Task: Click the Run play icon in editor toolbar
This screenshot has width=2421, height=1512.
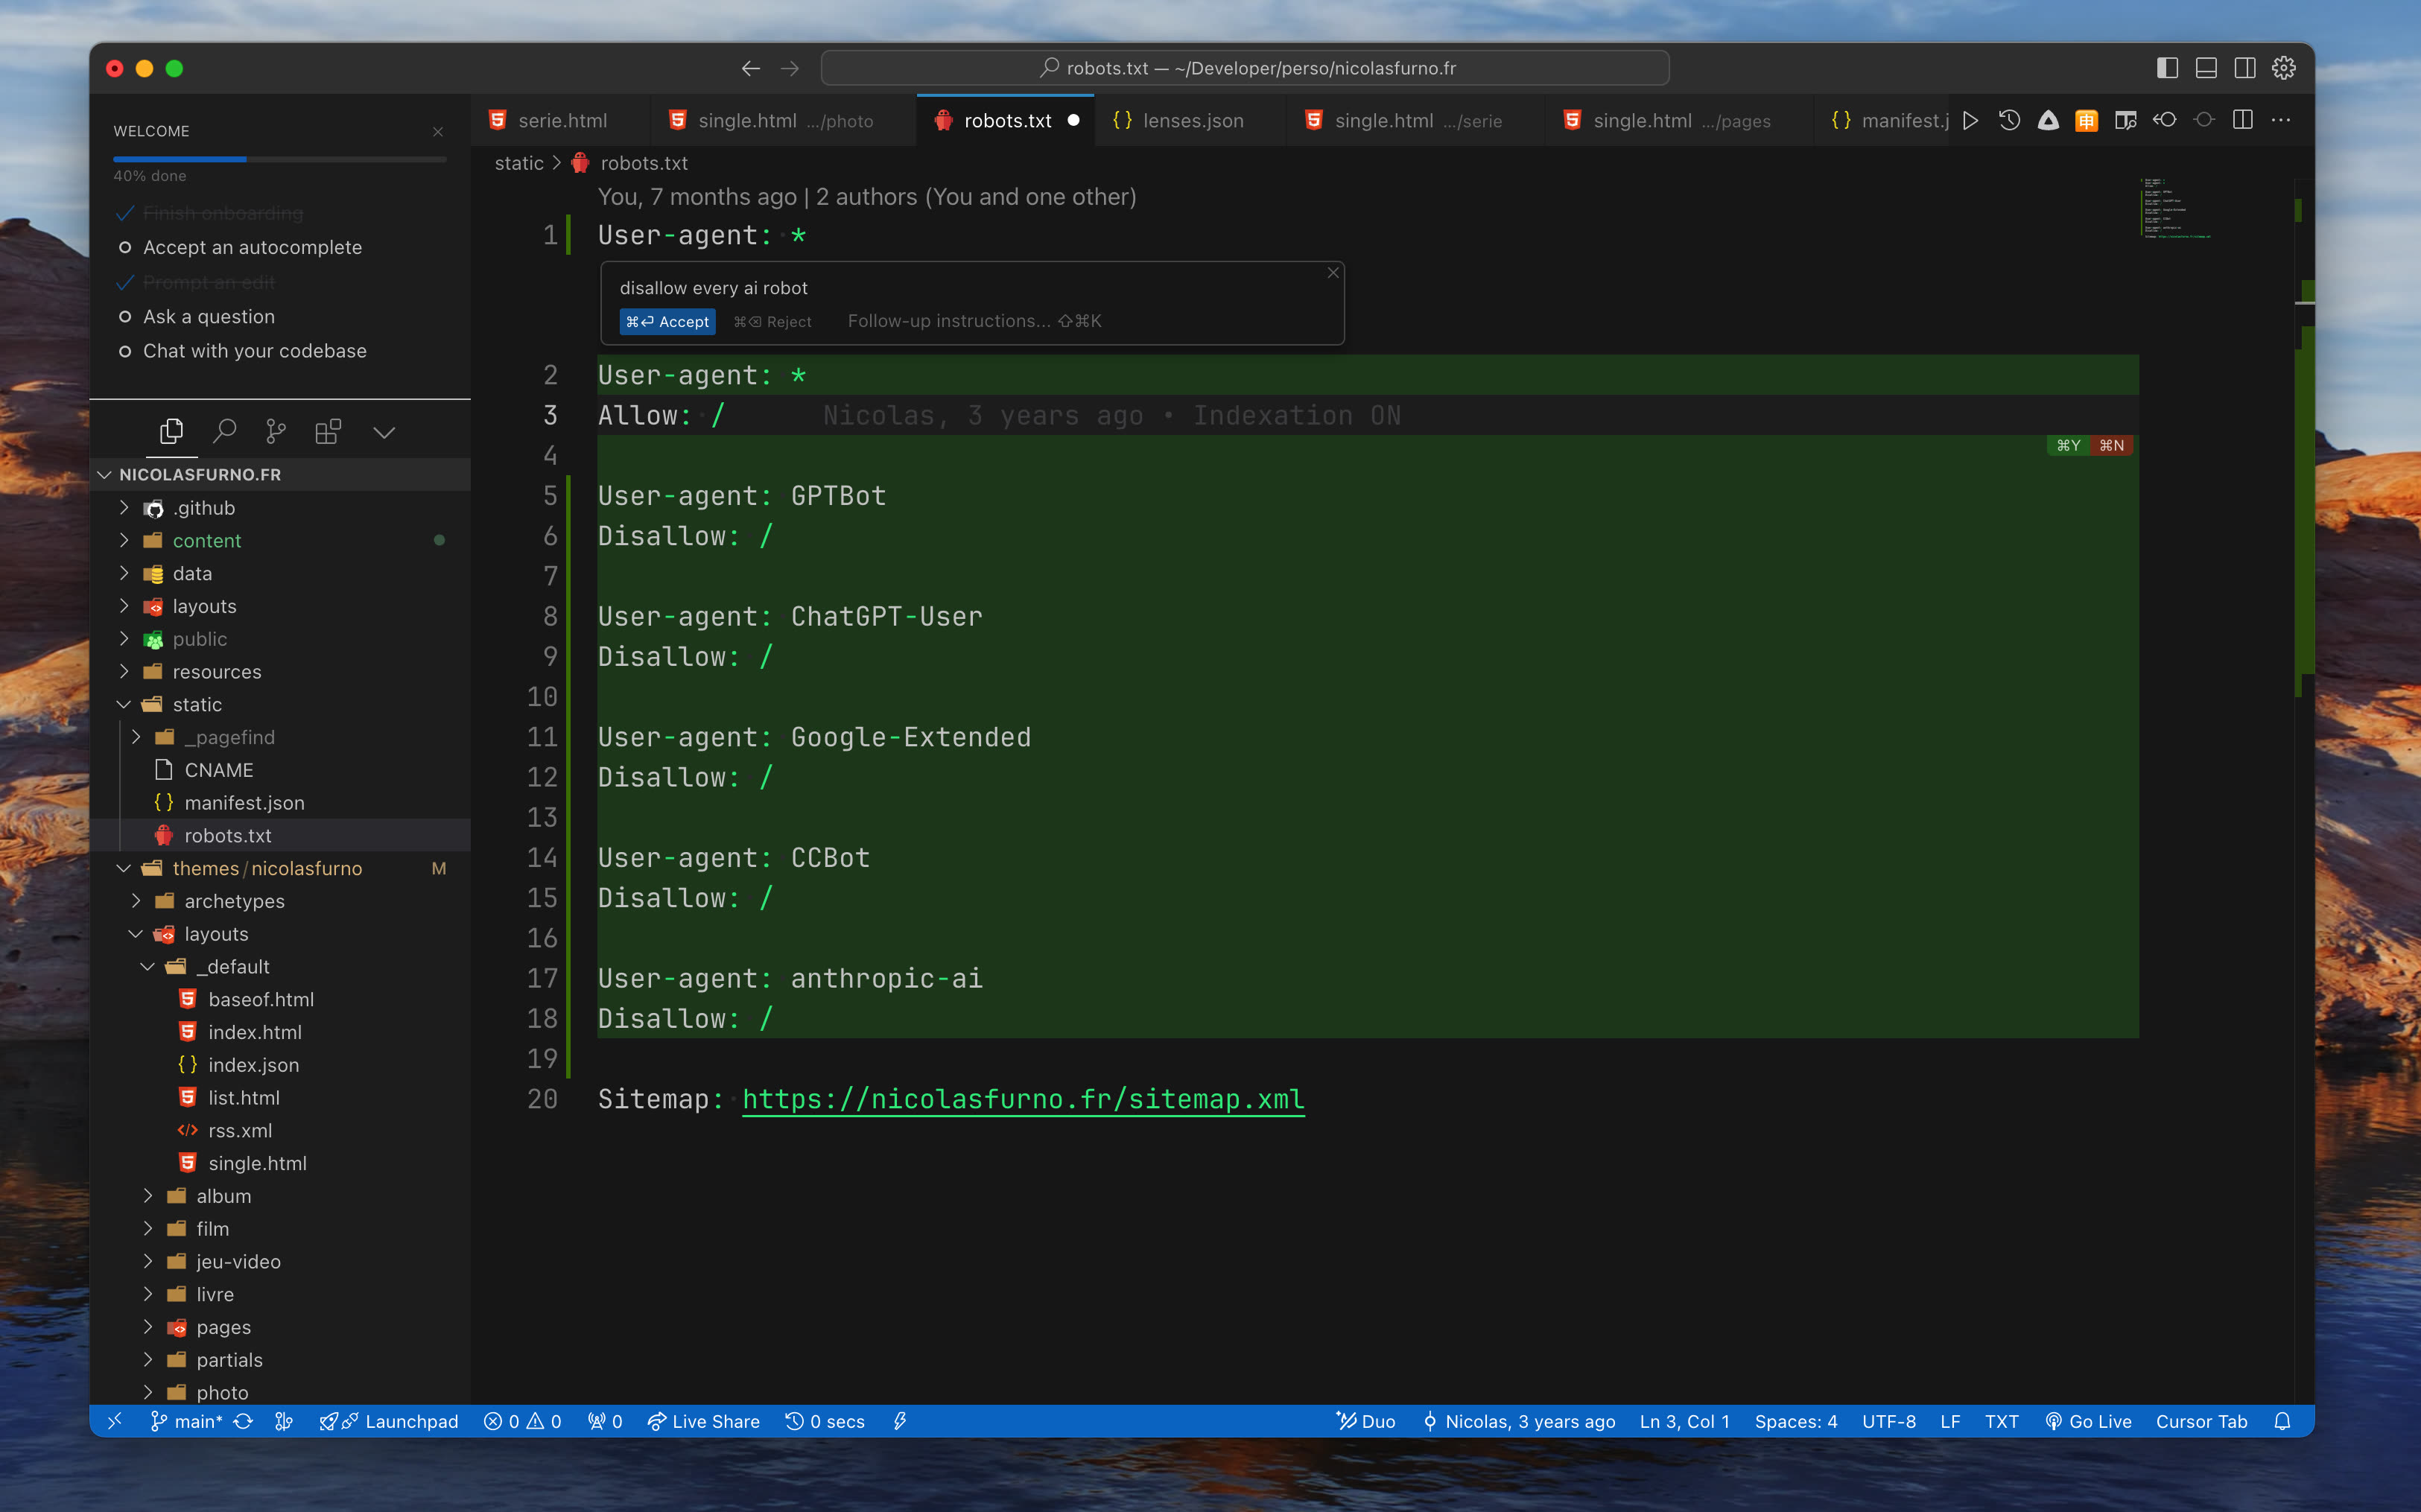Action: point(1970,120)
